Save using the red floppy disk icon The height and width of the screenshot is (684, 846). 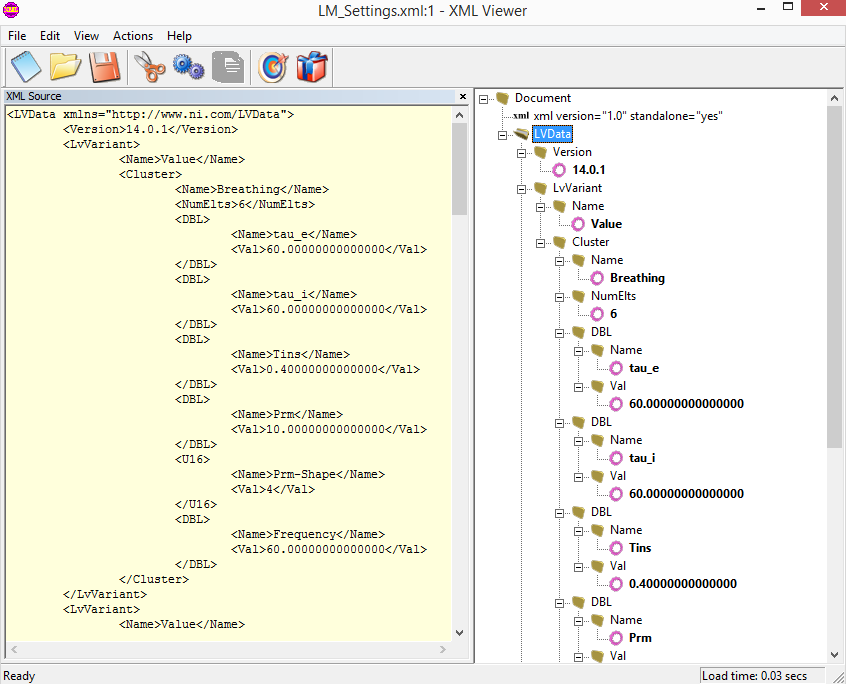tap(105, 67)
